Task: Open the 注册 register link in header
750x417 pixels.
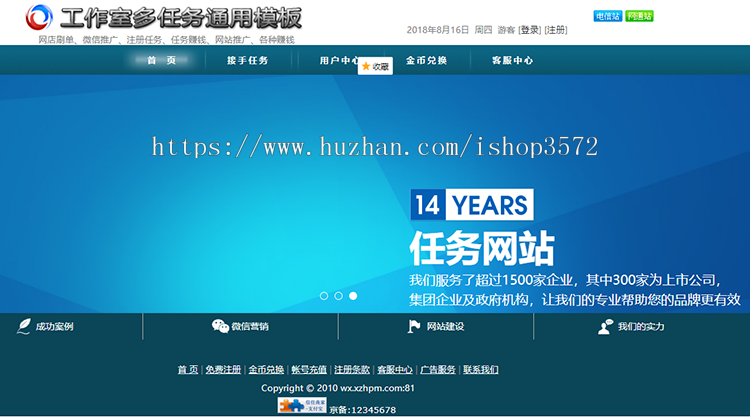Action: tap(556, 30)
